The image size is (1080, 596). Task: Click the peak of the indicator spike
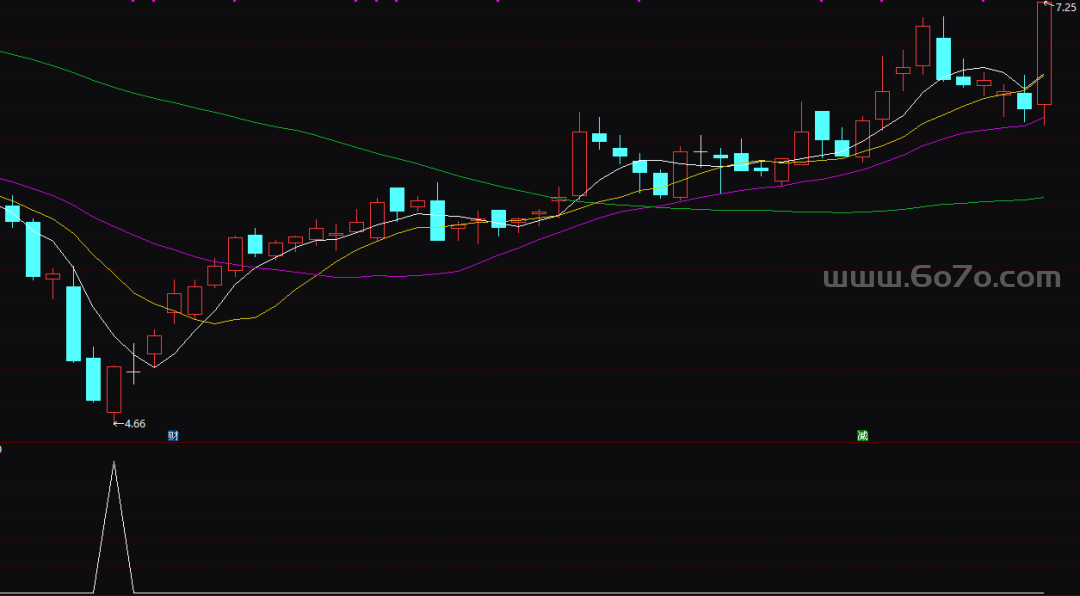[x=114, y=463]
